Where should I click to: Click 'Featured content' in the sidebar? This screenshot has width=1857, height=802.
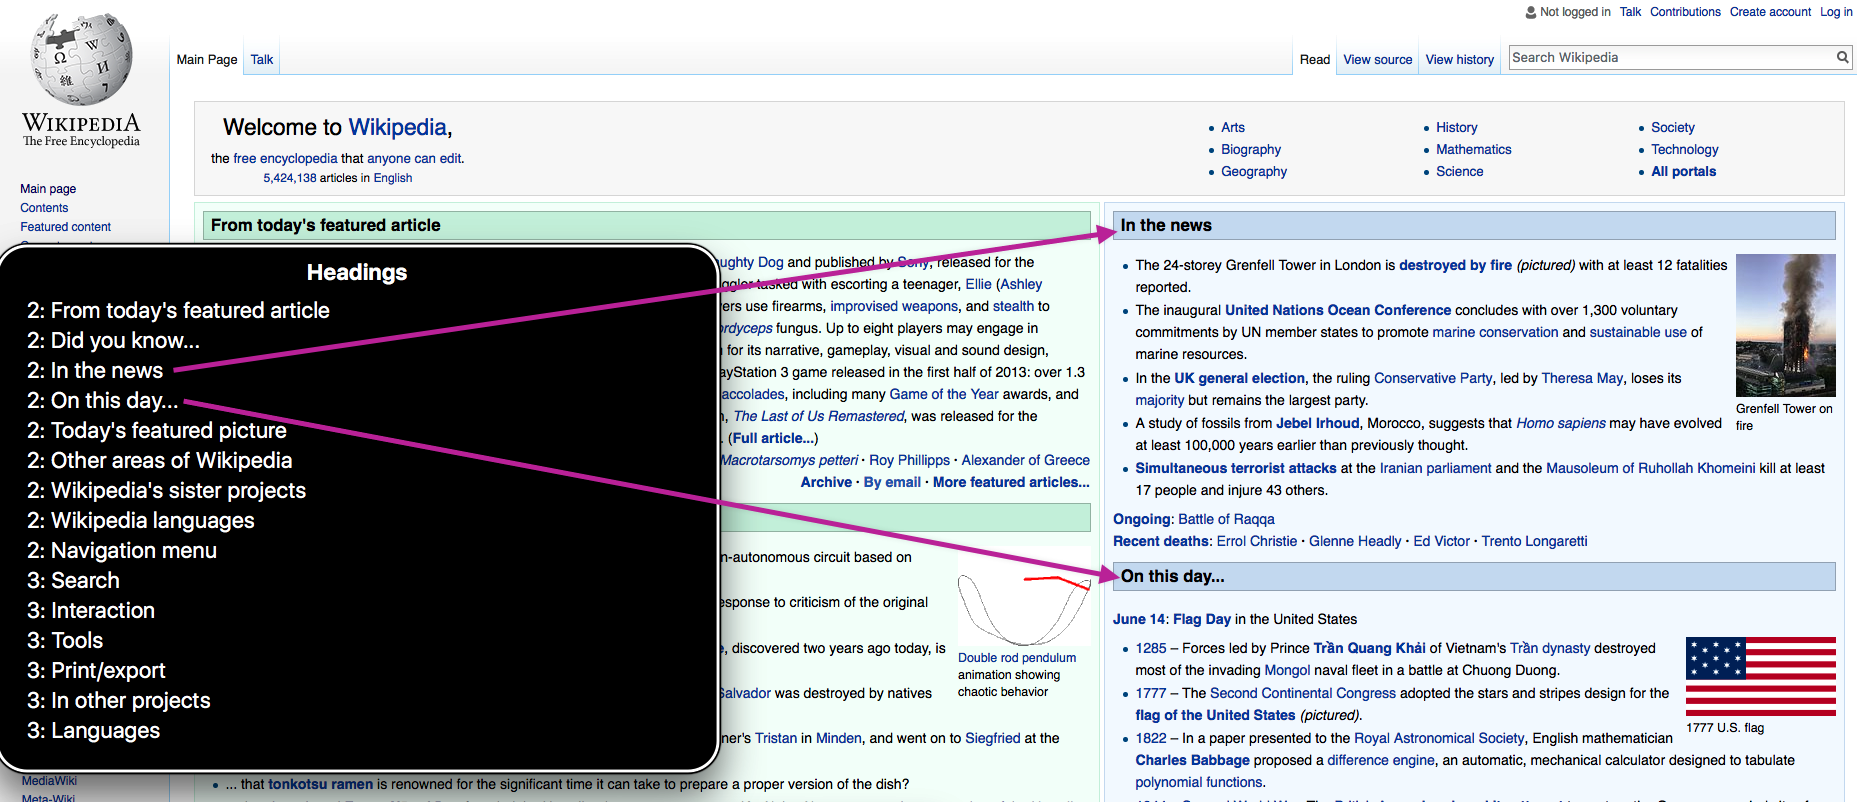click(65, 227)
